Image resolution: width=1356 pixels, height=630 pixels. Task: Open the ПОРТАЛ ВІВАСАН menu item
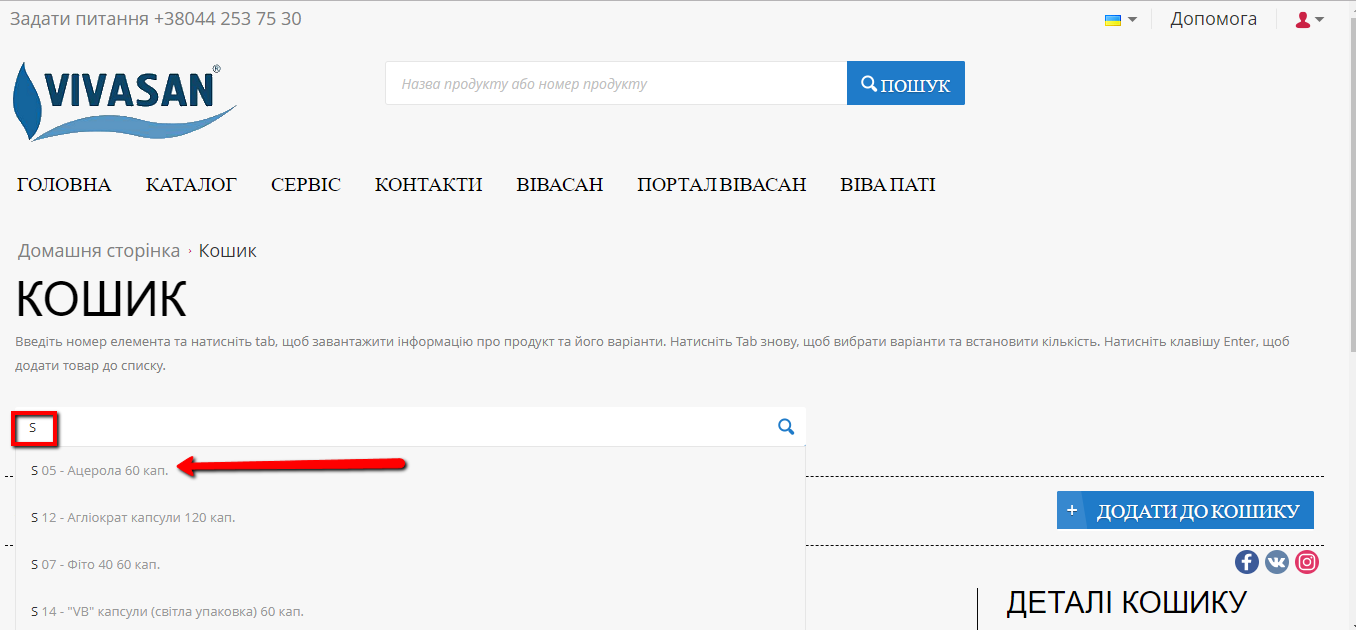722,185
